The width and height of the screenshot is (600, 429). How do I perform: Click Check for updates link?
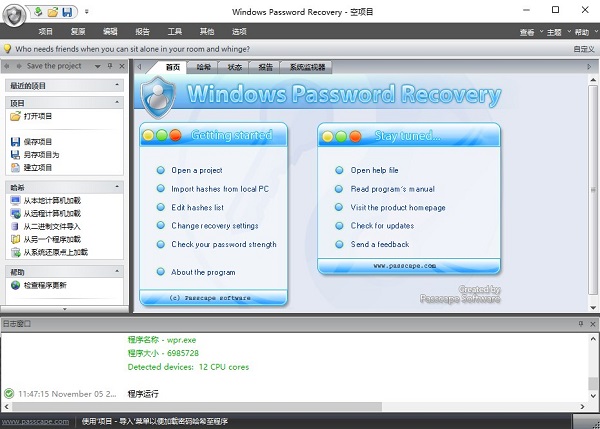382,226
